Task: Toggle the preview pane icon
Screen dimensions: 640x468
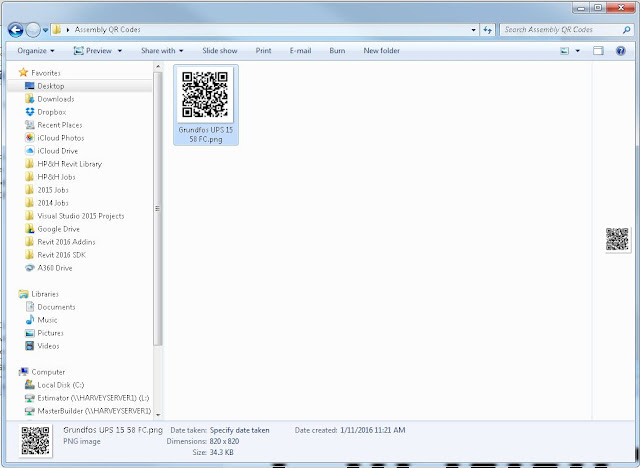Action: coord(598,51)
